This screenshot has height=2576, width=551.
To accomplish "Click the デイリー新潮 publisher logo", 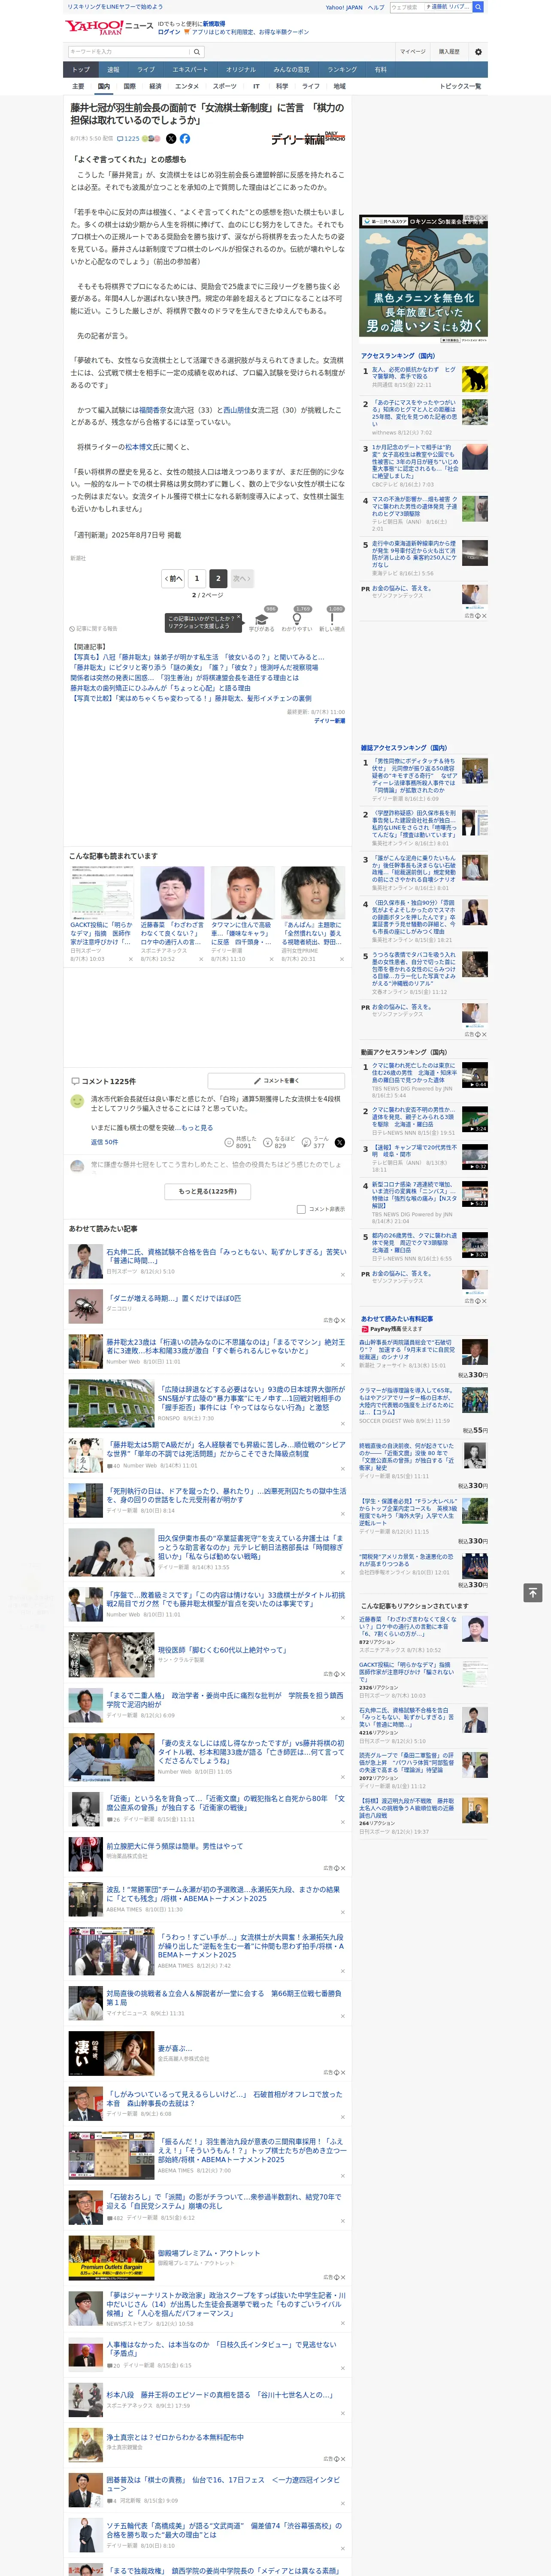I will (308, 139).
